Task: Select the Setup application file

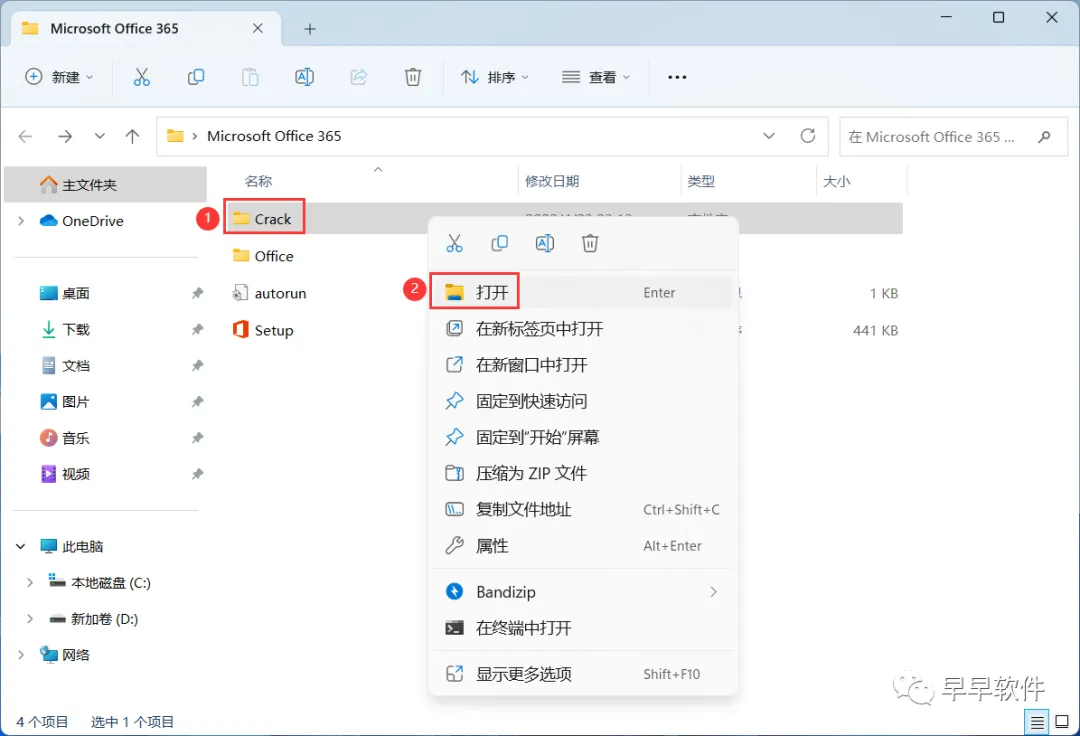Action: click(x=263, y=330)
